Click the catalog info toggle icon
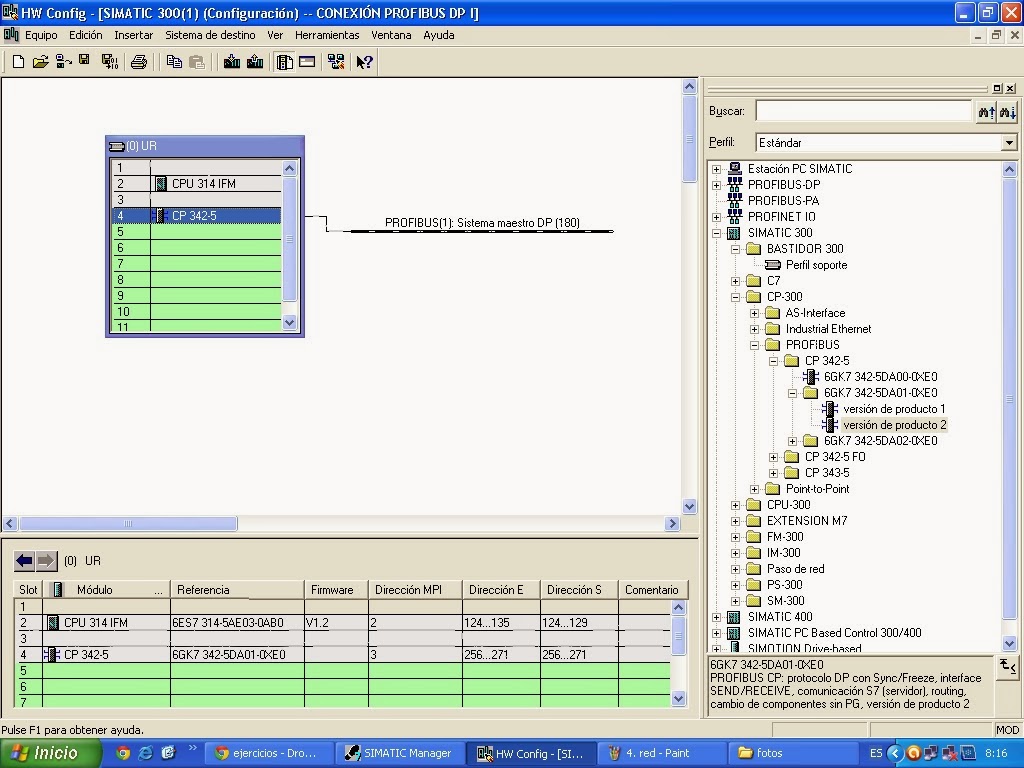This screenshot has width=1024, height=768. click(1008, 666)
